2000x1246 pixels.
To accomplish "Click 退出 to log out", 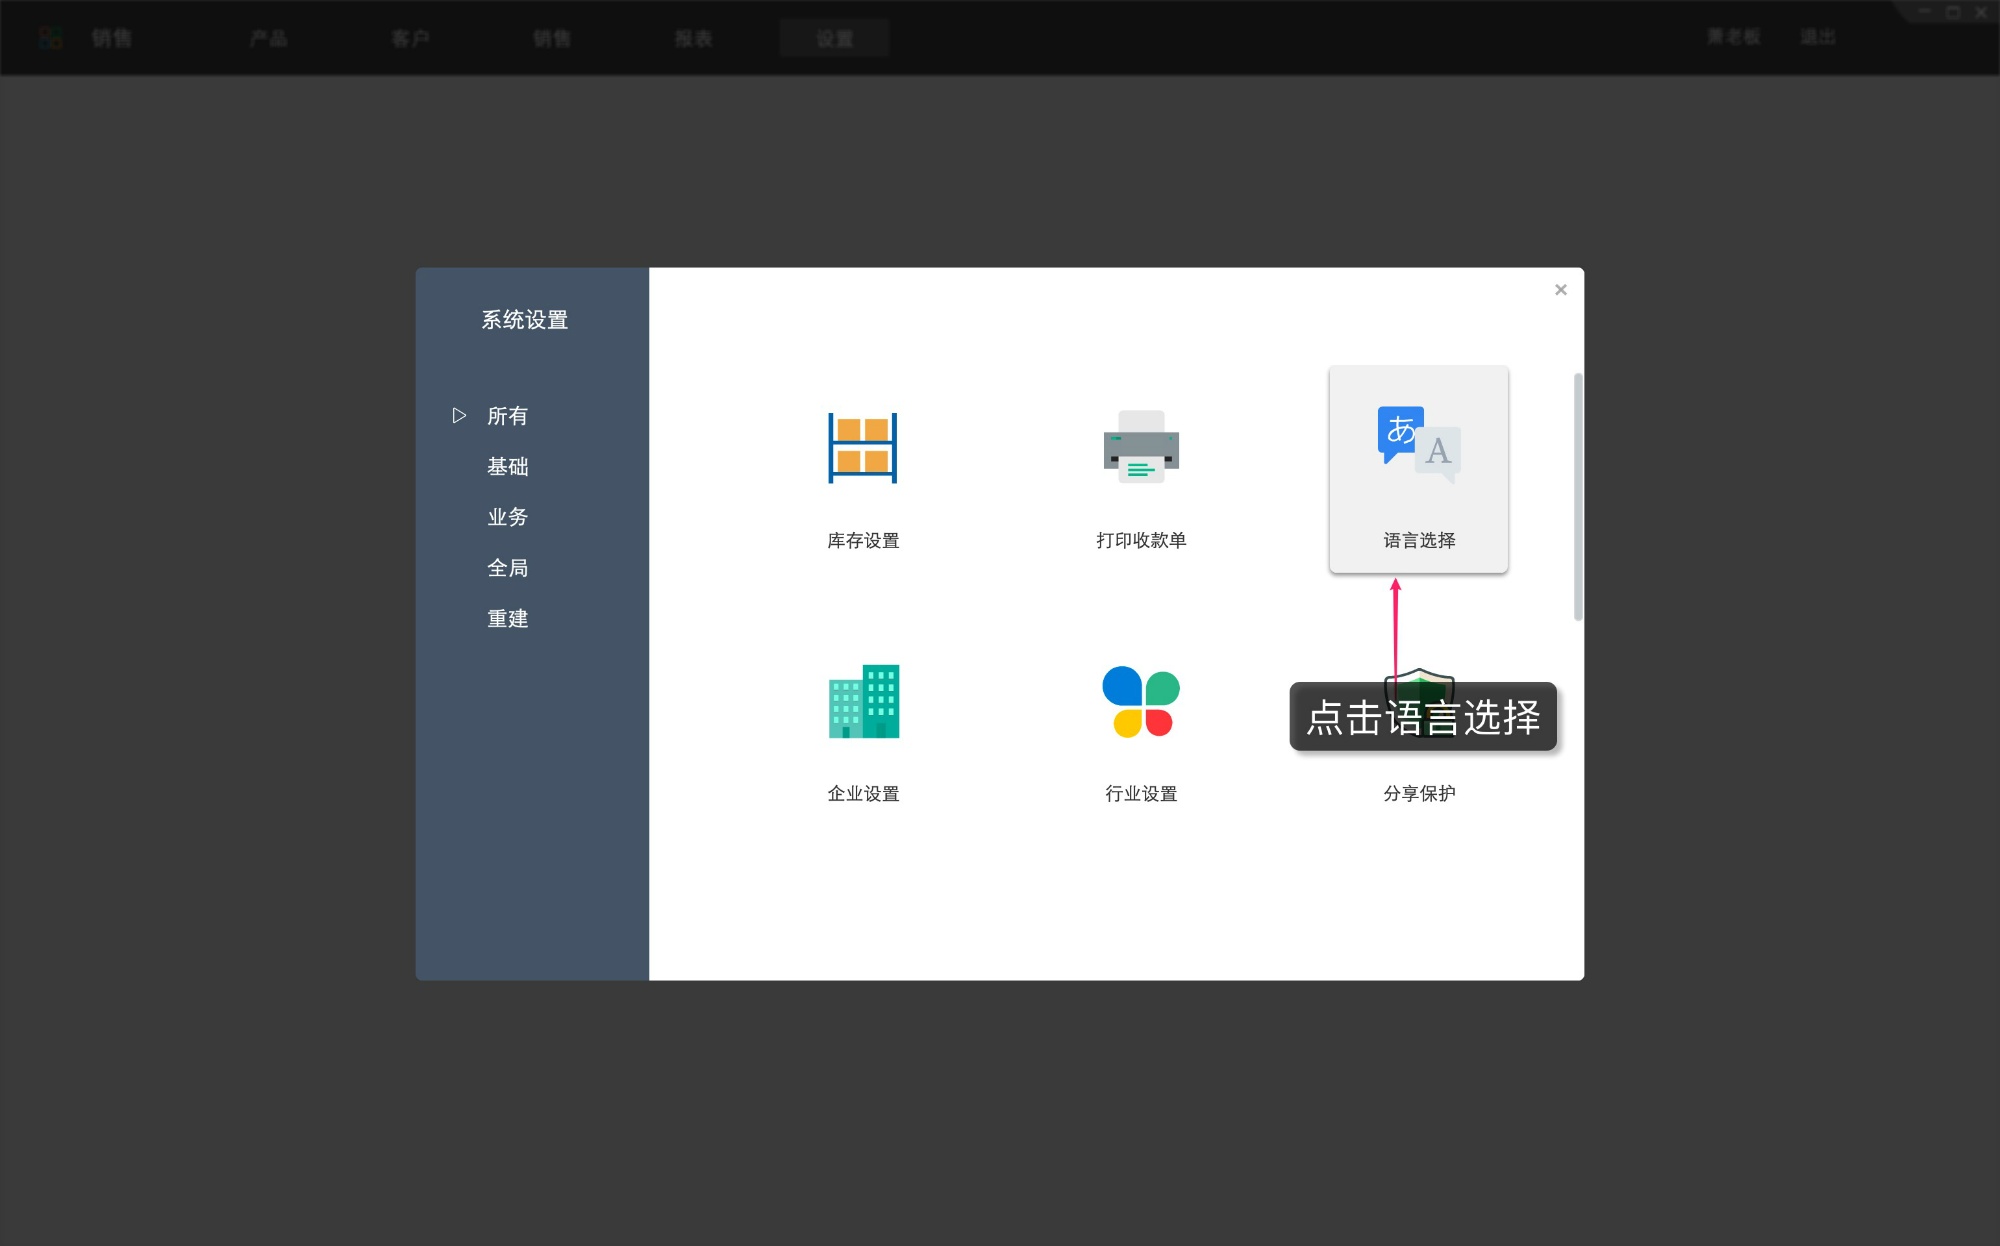I will click(1819, 36).
